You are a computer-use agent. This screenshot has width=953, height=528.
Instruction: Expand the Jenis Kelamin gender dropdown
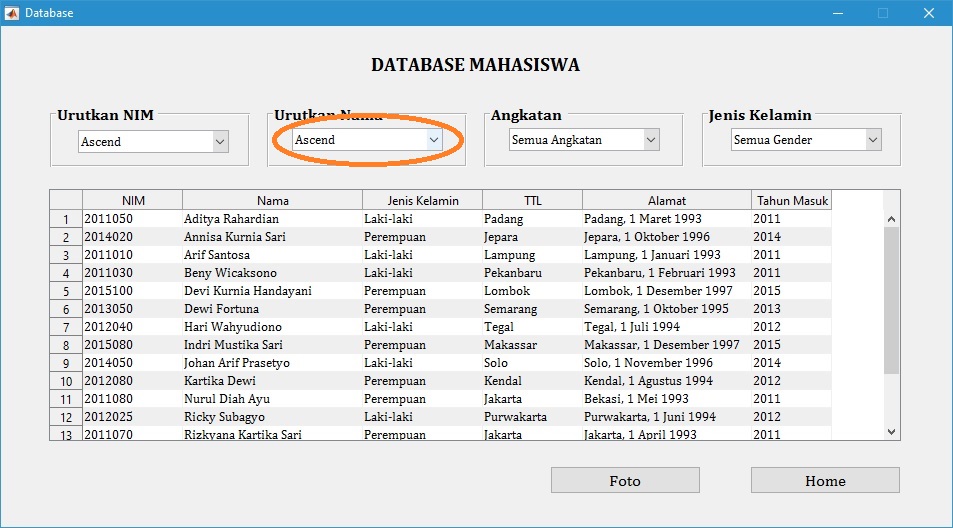(805, 140)
